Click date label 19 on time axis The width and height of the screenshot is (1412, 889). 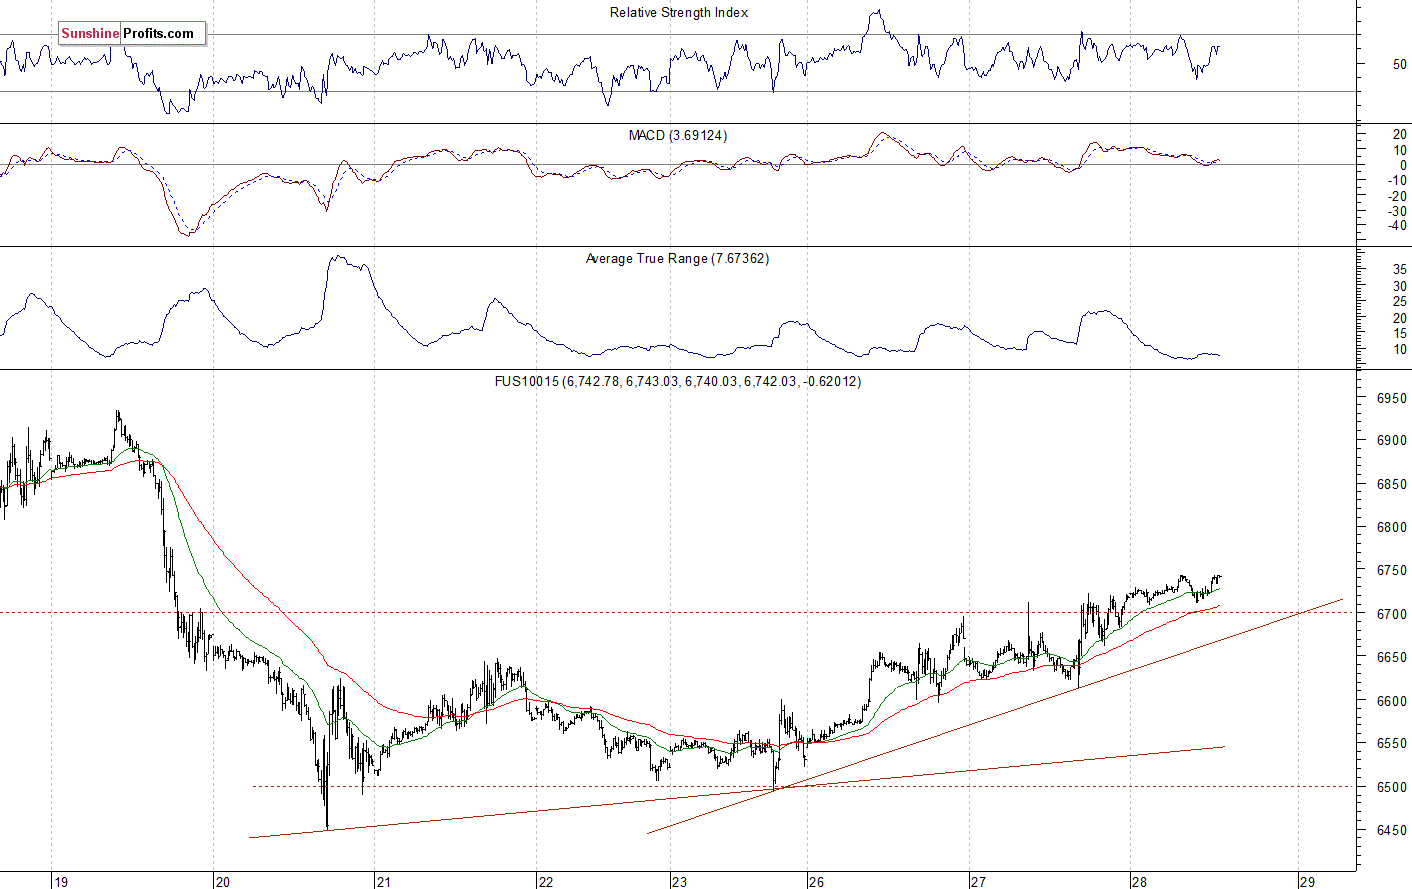[61, 882]
